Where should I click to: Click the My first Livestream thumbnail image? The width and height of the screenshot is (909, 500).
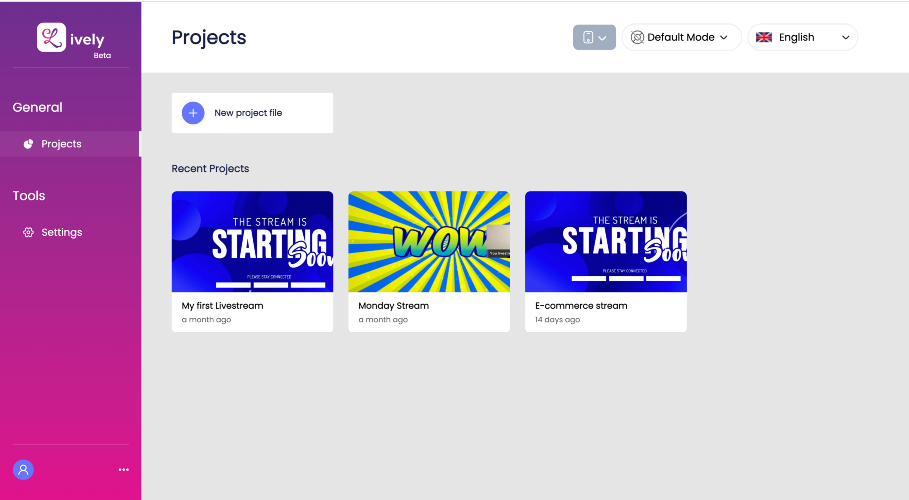pyautogui.click(x=252, y=241)
